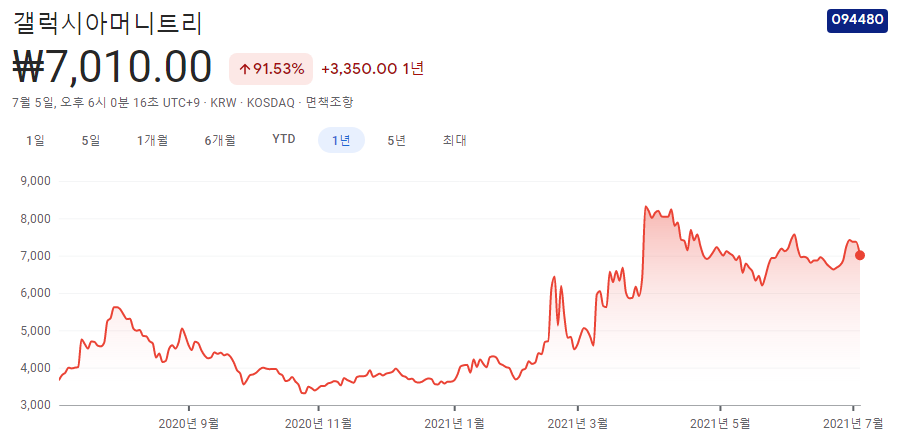
Task: Click the 5,000 y-axis label
Action: point(36,331)
